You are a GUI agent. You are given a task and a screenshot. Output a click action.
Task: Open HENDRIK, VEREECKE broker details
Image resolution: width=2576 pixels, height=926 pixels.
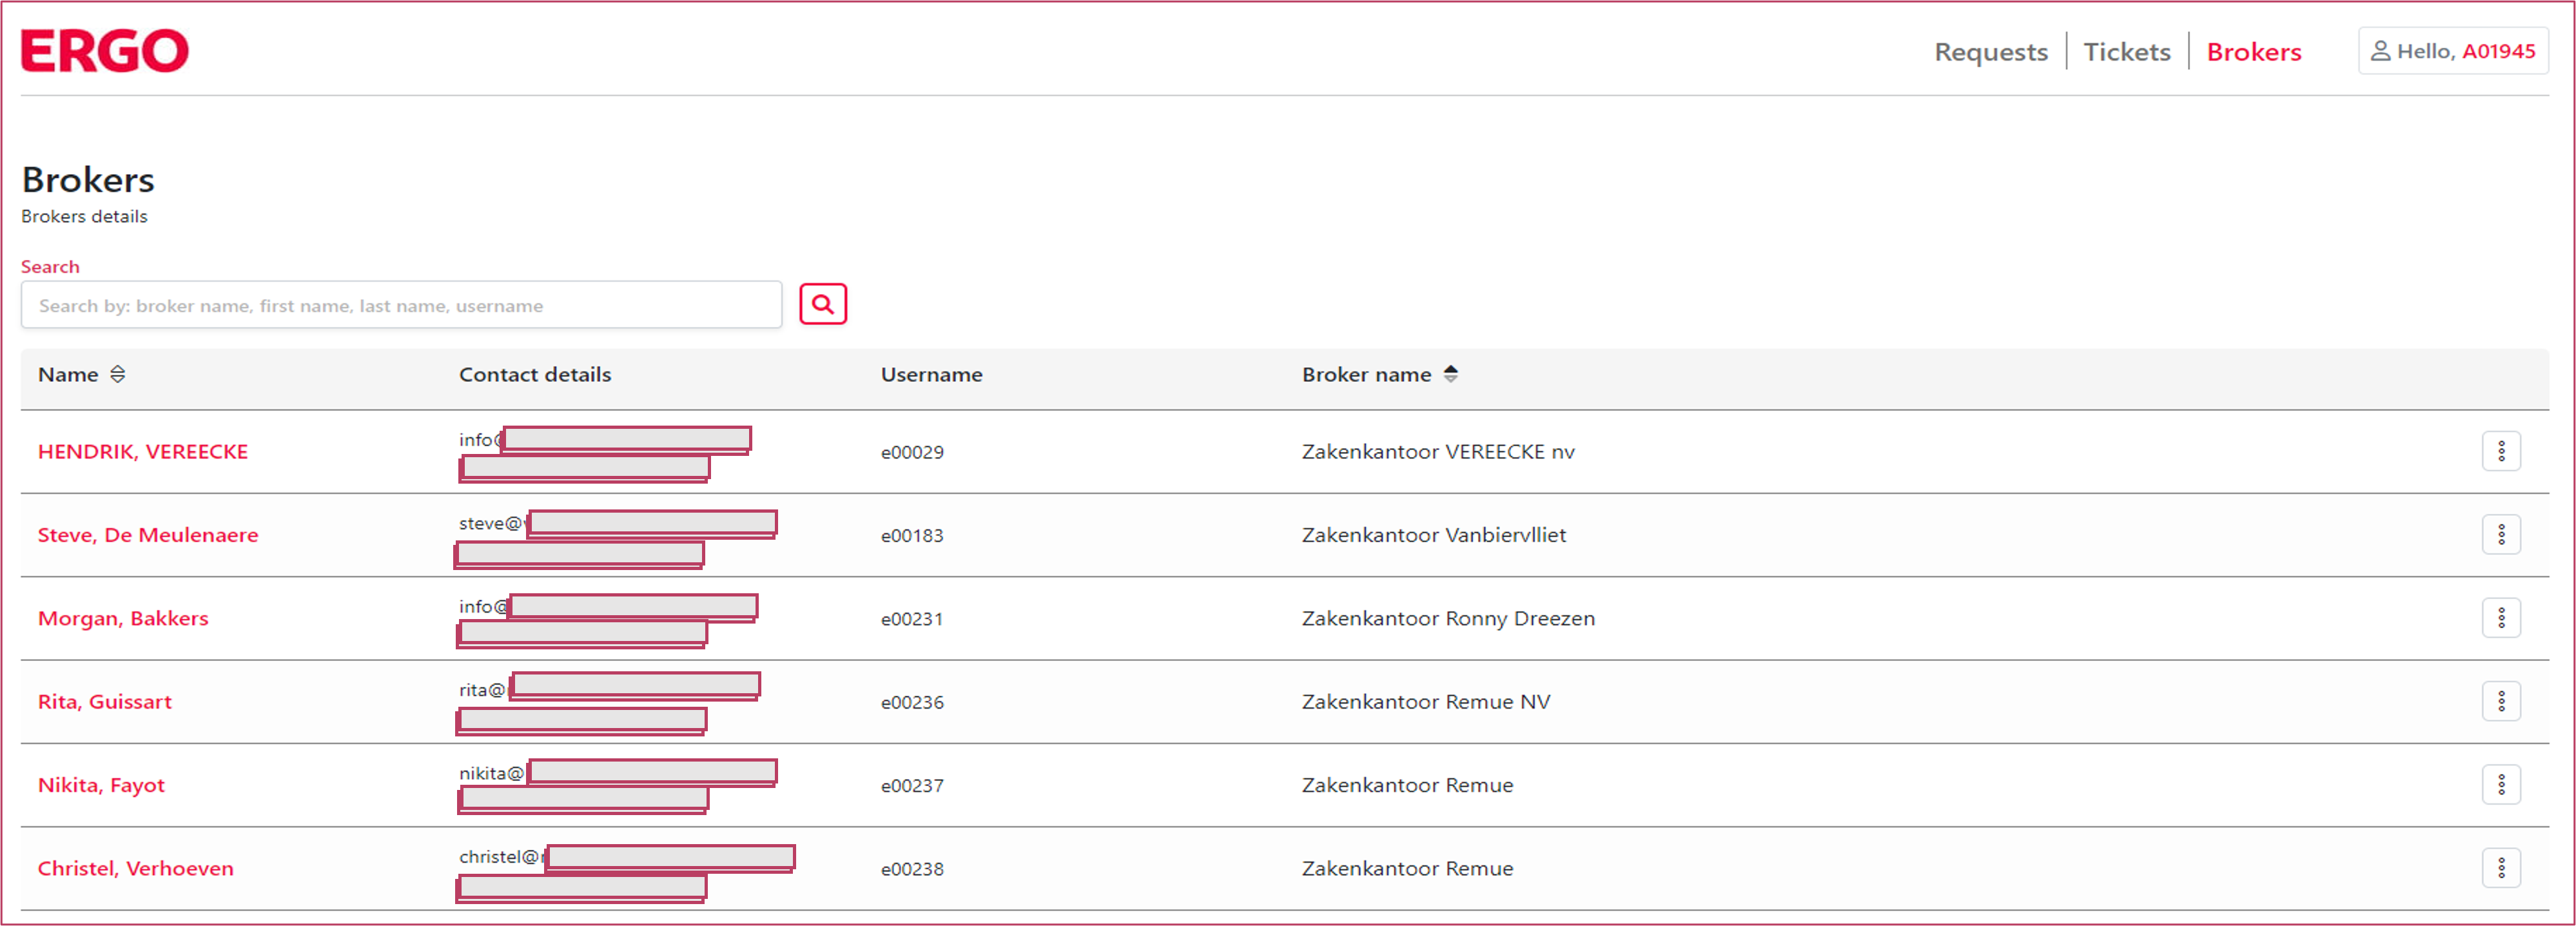click(143, 452)
